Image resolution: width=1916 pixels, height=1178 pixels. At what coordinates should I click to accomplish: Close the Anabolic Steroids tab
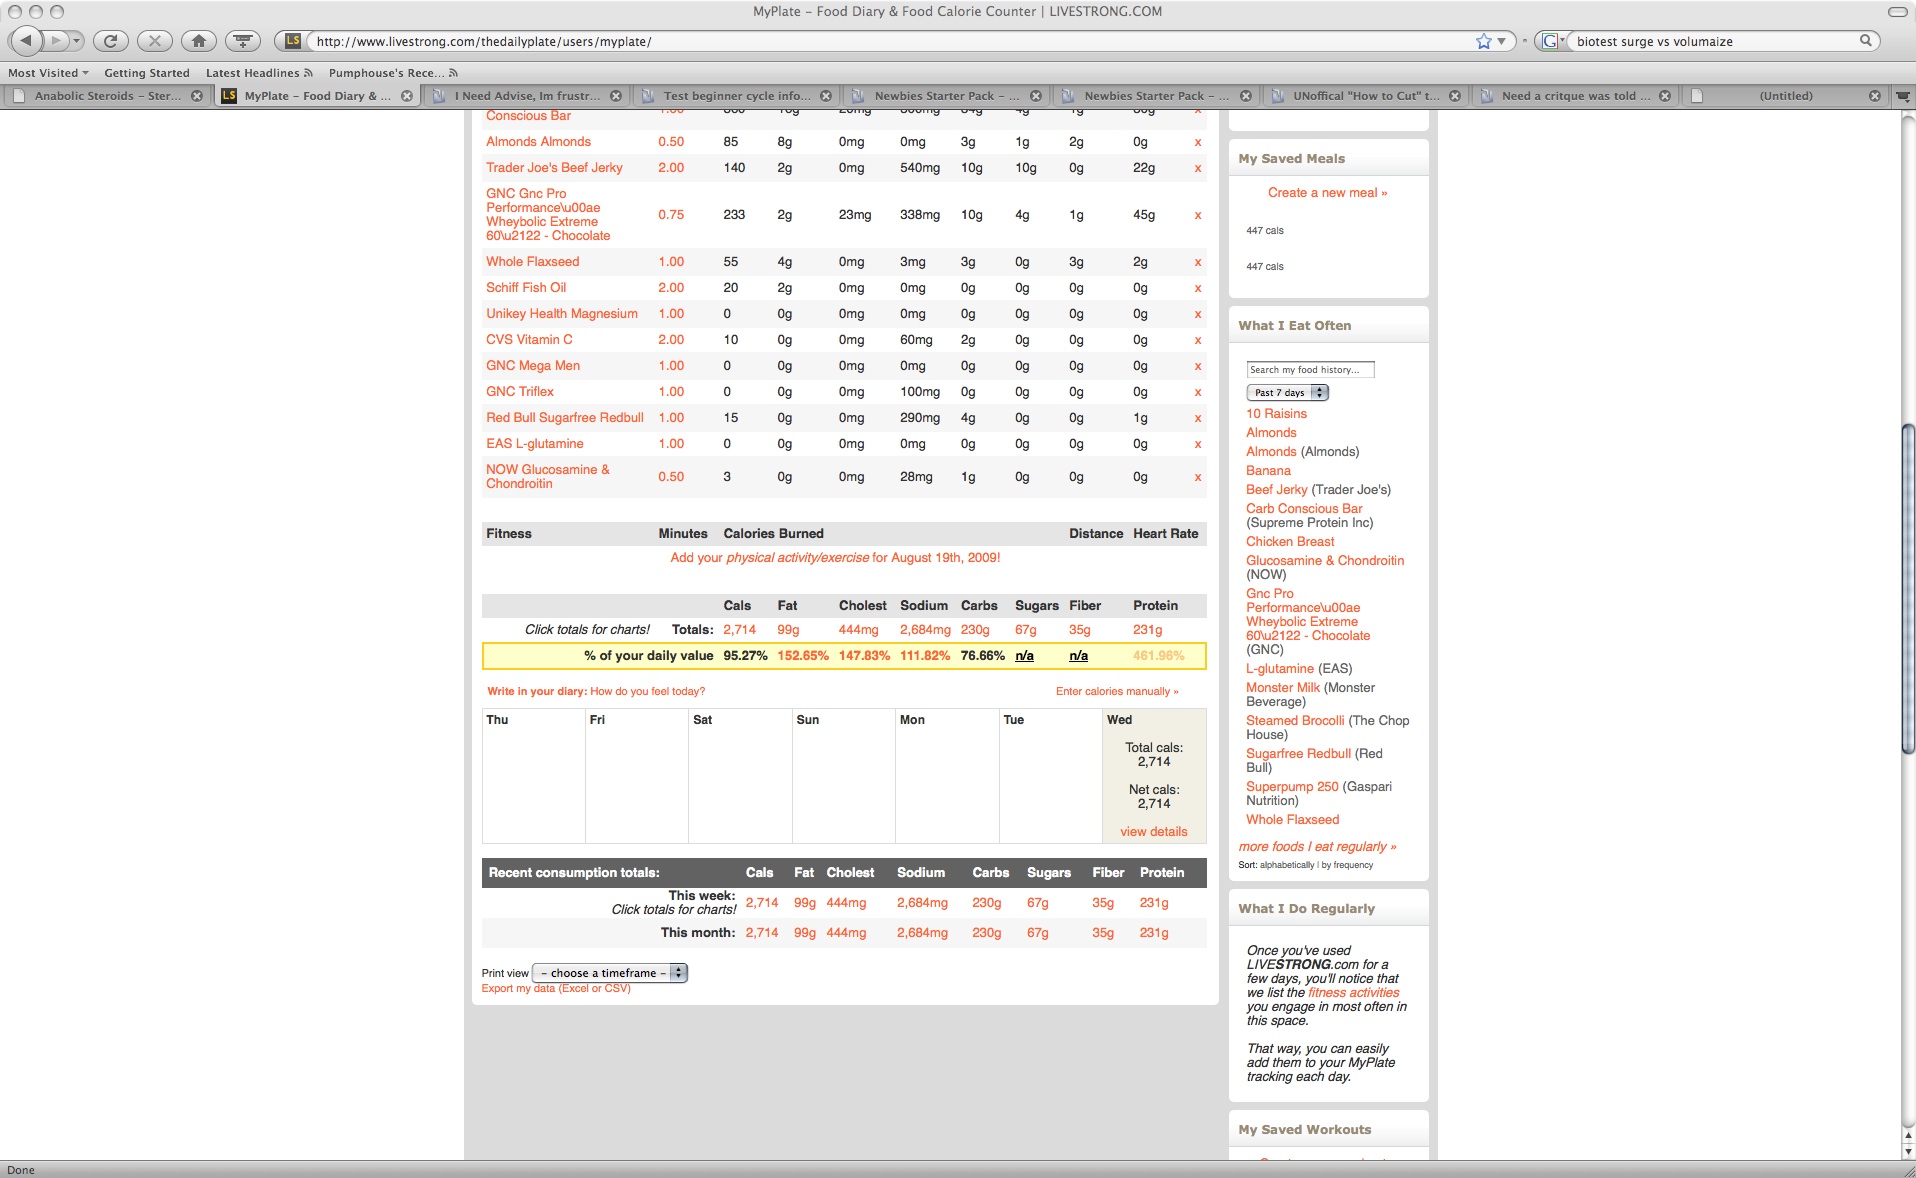pyautogui.click(x=197, y=96)
